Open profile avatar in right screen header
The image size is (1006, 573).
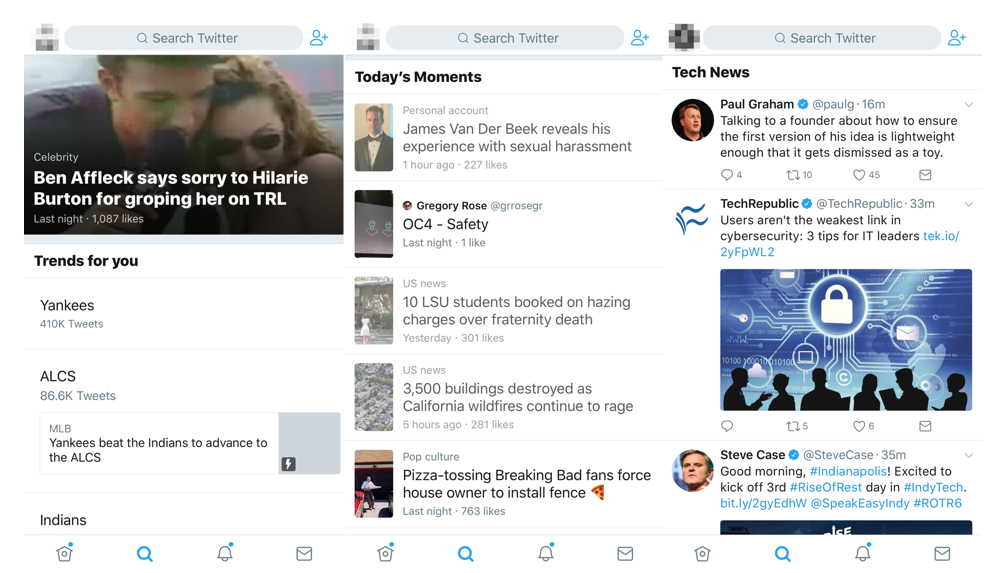pos(684,37)
